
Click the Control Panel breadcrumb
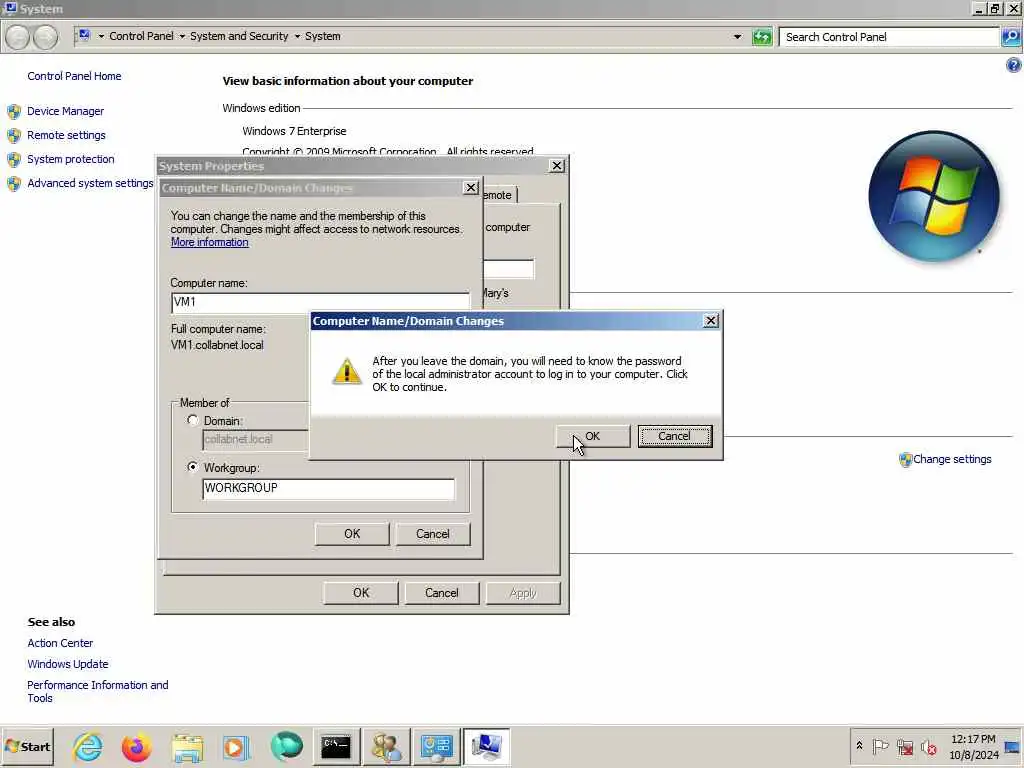tap(142, 37)
